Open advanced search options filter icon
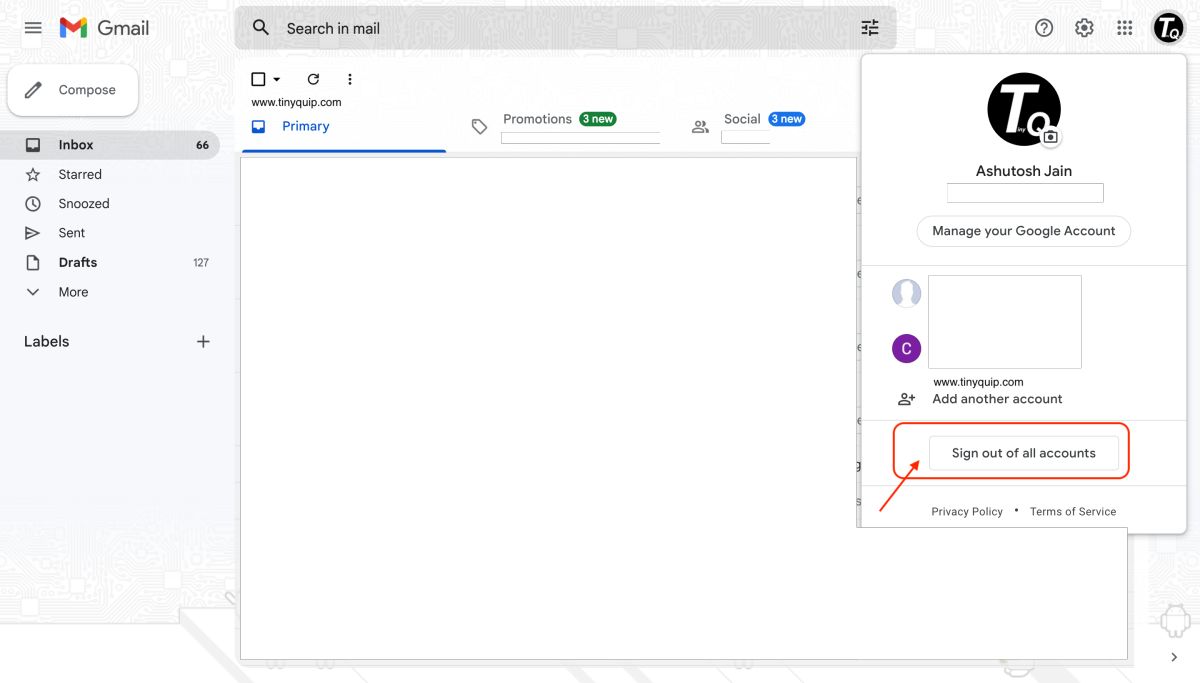Screen dimensions: 1200x683 click(869, 28)
